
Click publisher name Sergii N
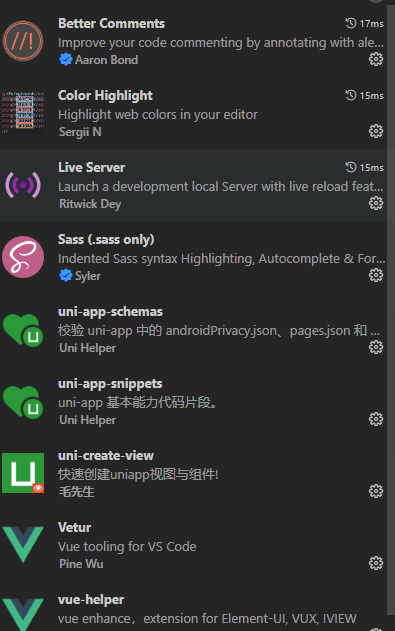coord(80,132)
